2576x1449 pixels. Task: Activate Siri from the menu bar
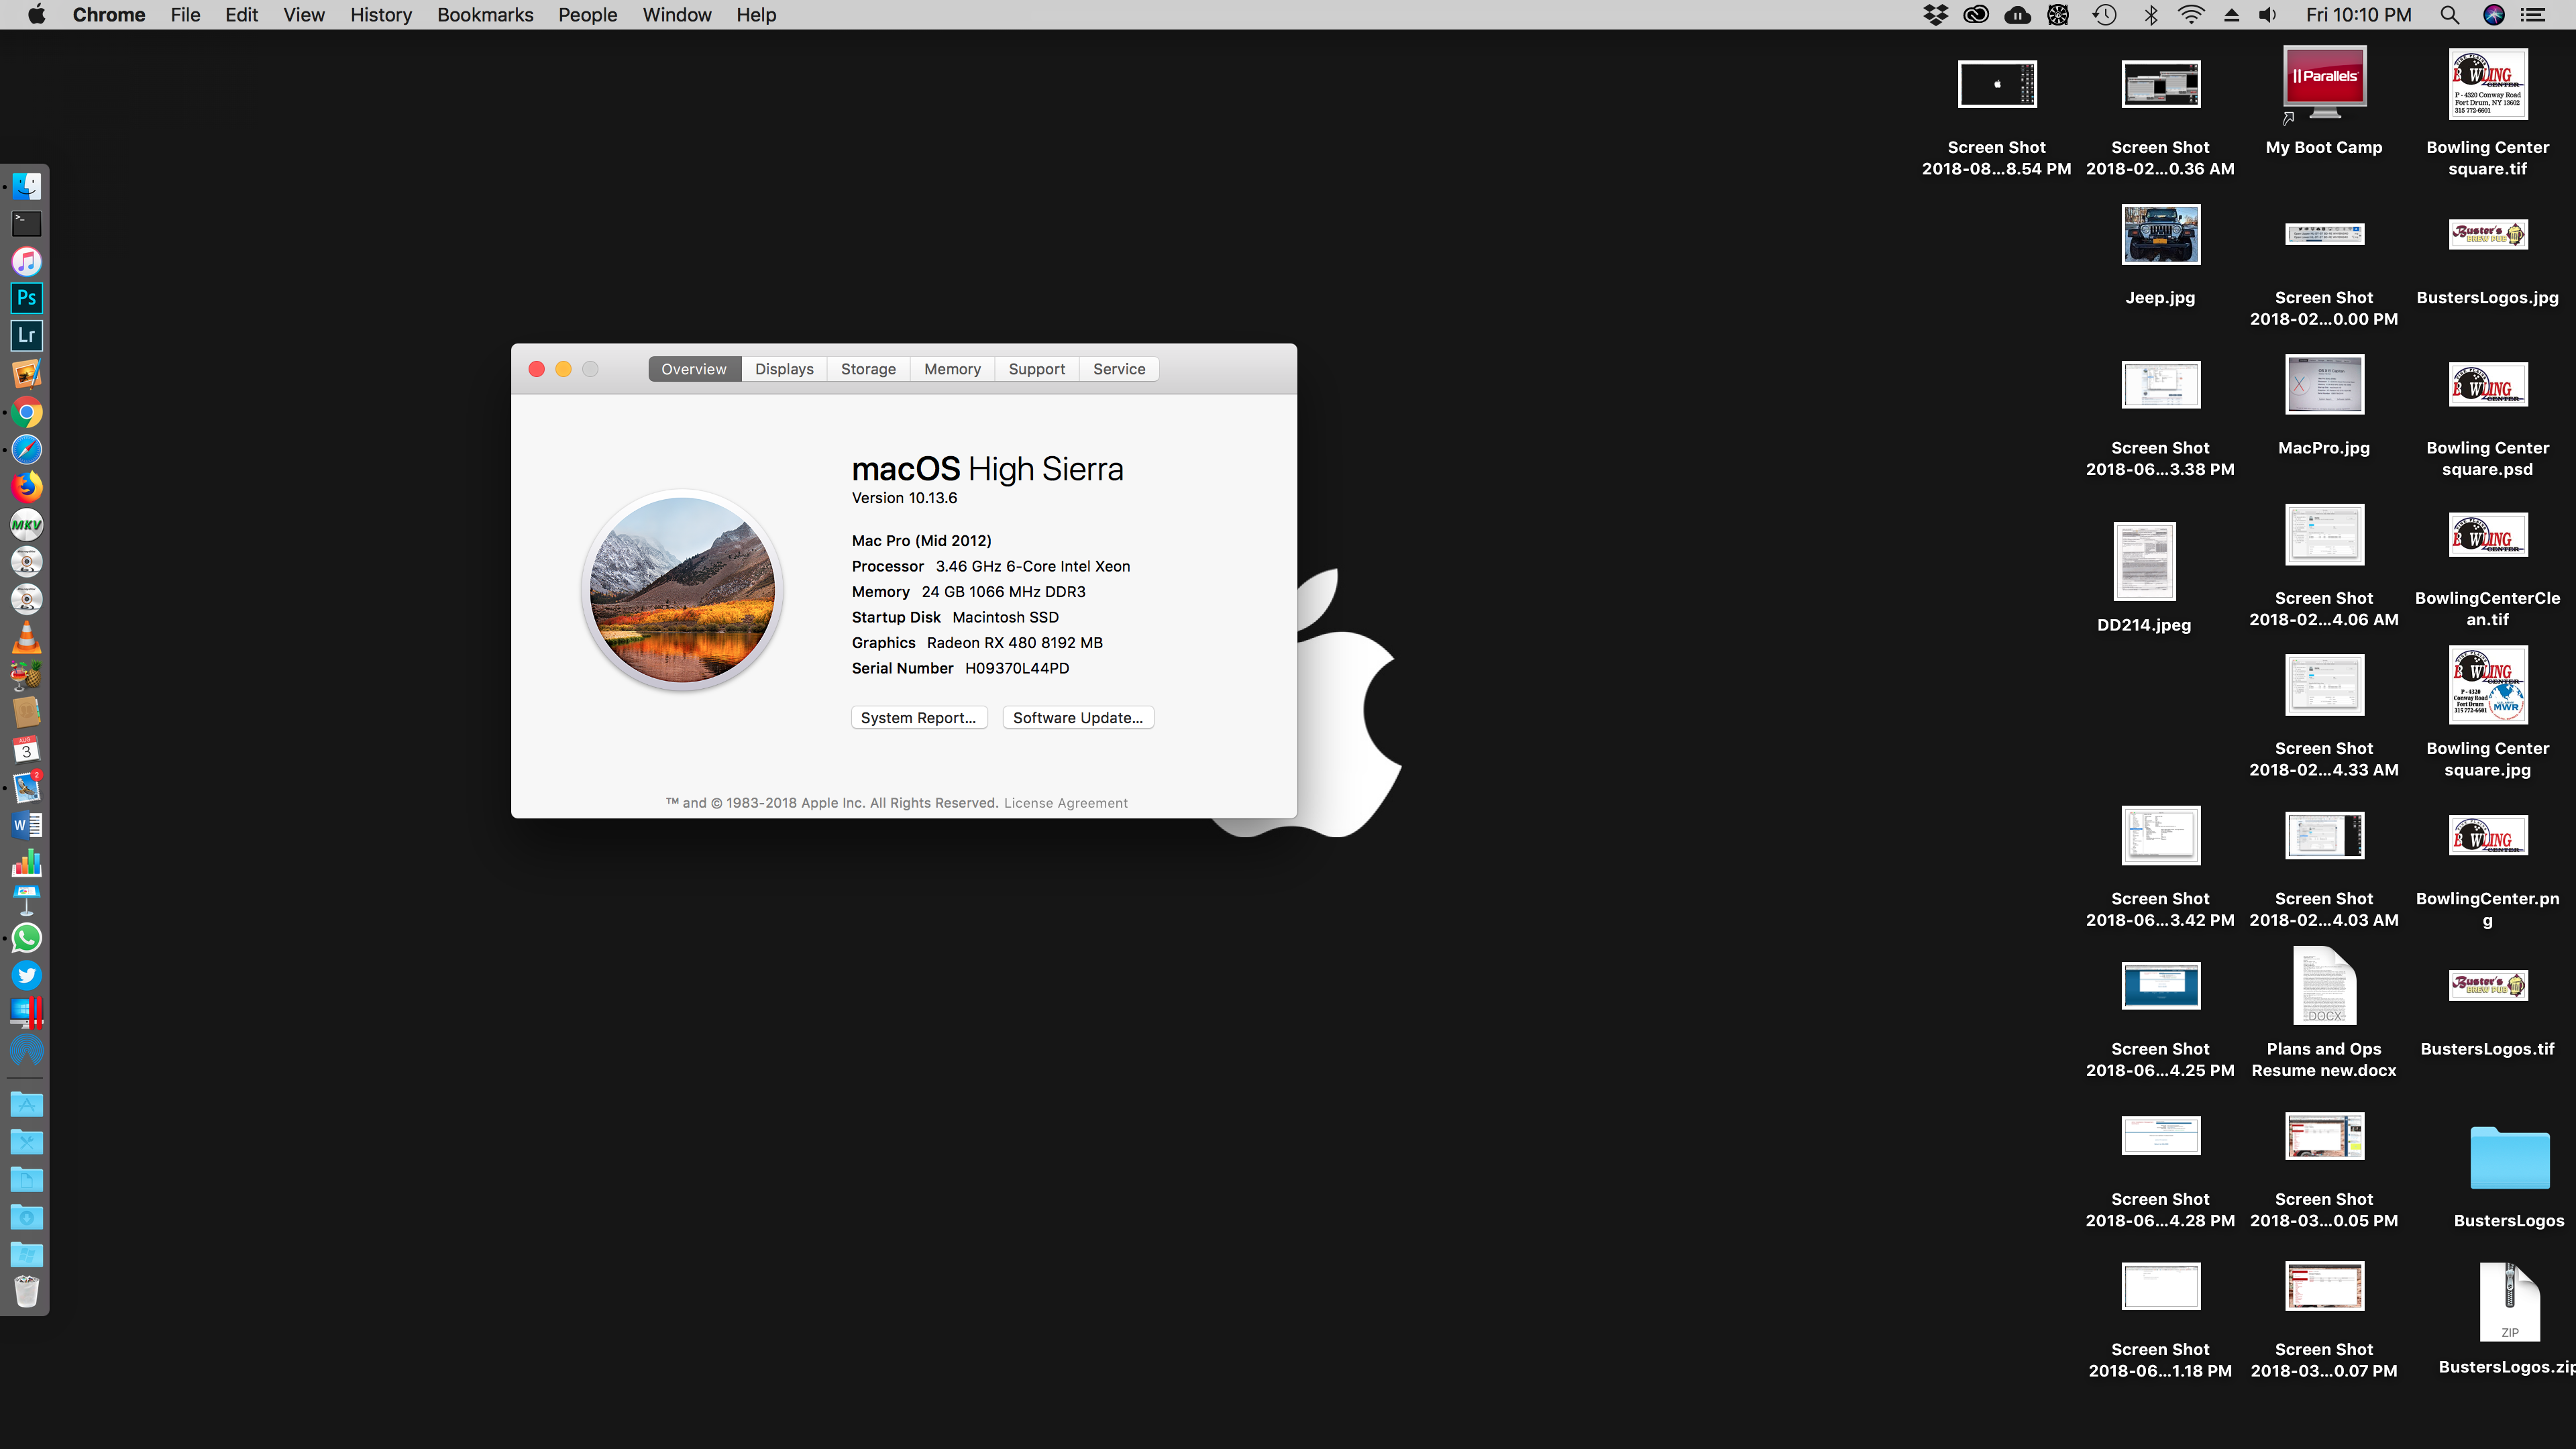coord(2494,15)
